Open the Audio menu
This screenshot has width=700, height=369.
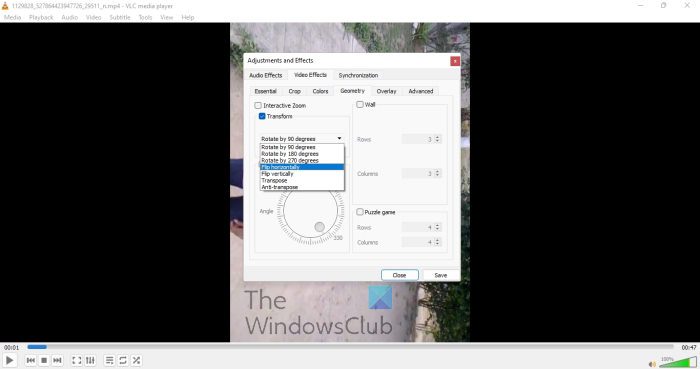[x=69, y=17]
